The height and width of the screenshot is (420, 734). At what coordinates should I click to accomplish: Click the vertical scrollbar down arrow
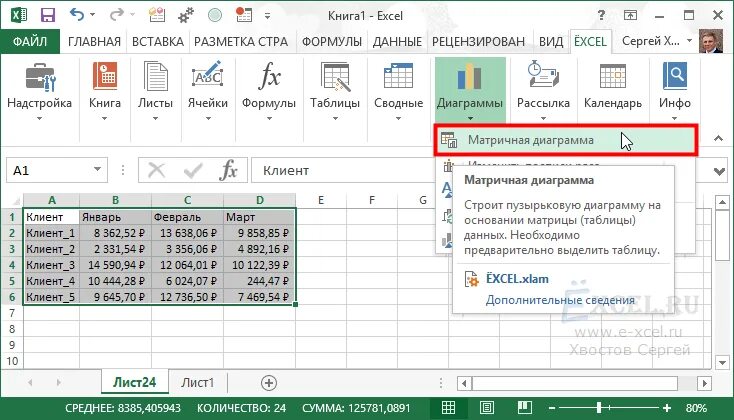pyautogui.click(x=722, y=361)
